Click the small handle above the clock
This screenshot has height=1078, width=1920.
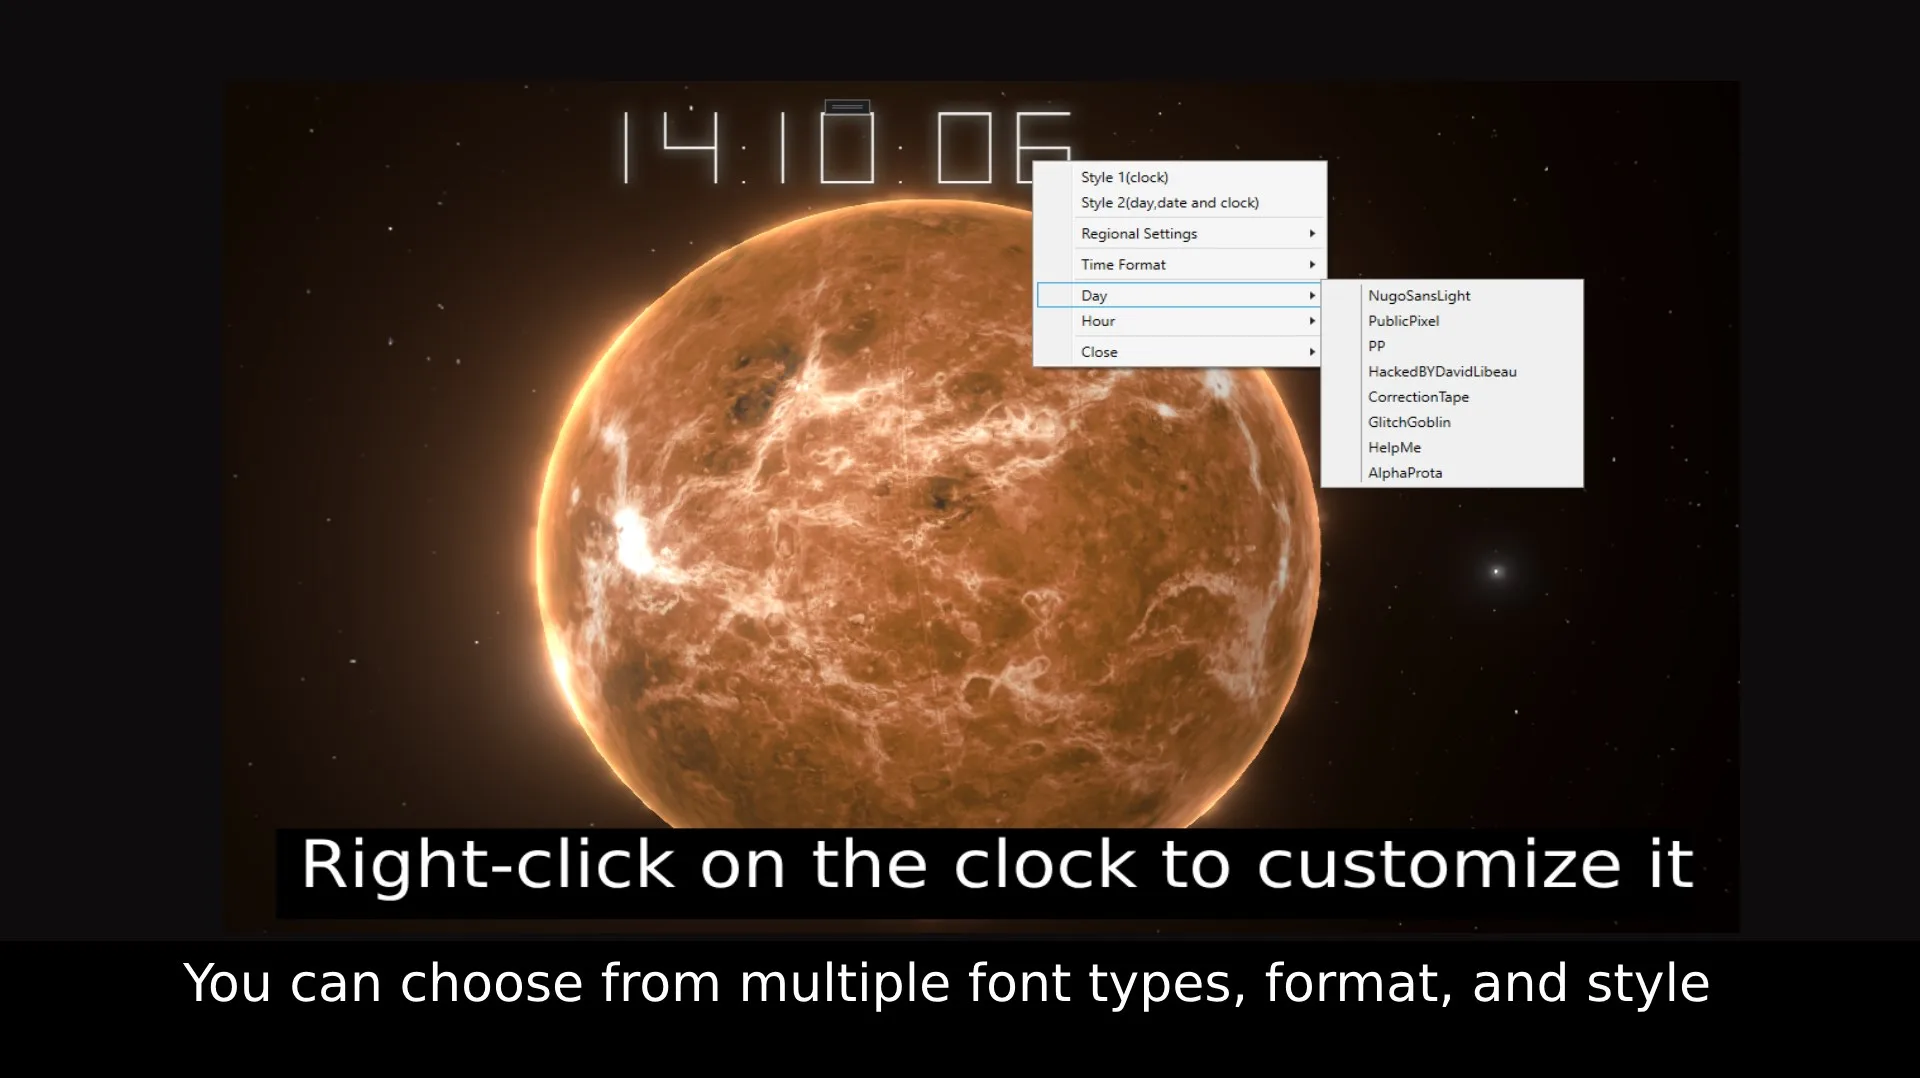(x=847, y=106)
